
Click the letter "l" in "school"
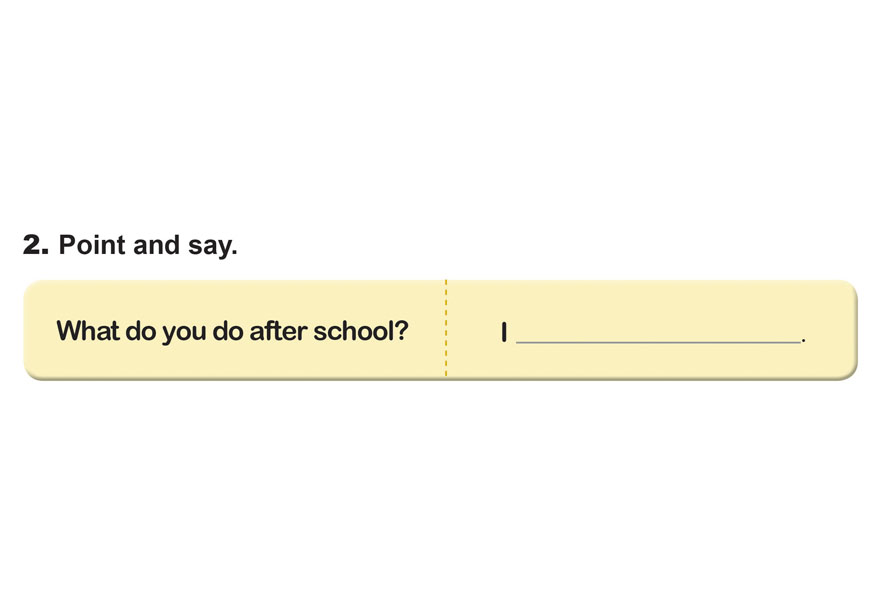391,331
